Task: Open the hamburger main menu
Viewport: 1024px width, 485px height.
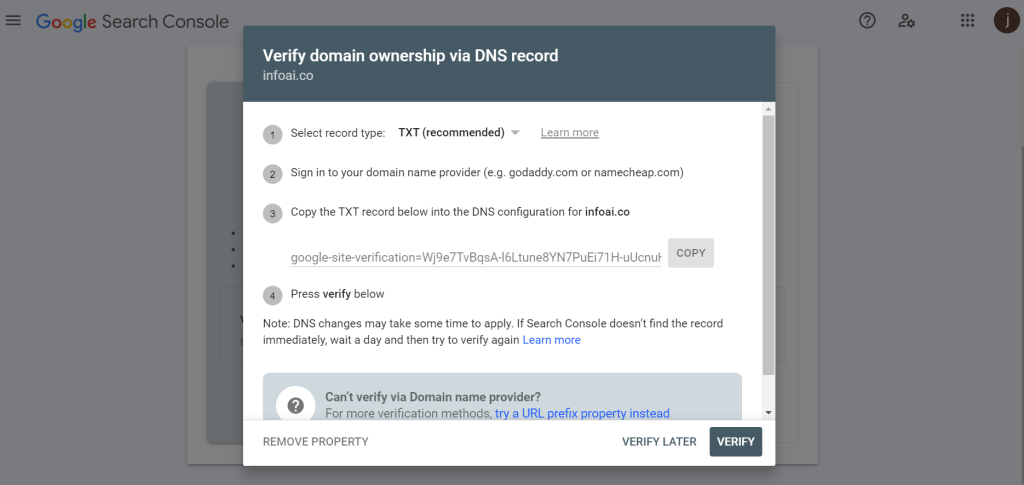Action: coord(13,20)
